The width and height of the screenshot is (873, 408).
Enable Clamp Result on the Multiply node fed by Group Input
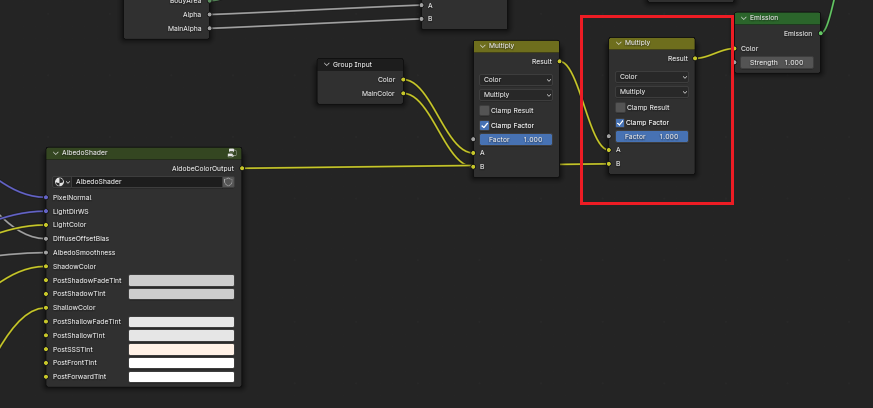pos(484,110)
